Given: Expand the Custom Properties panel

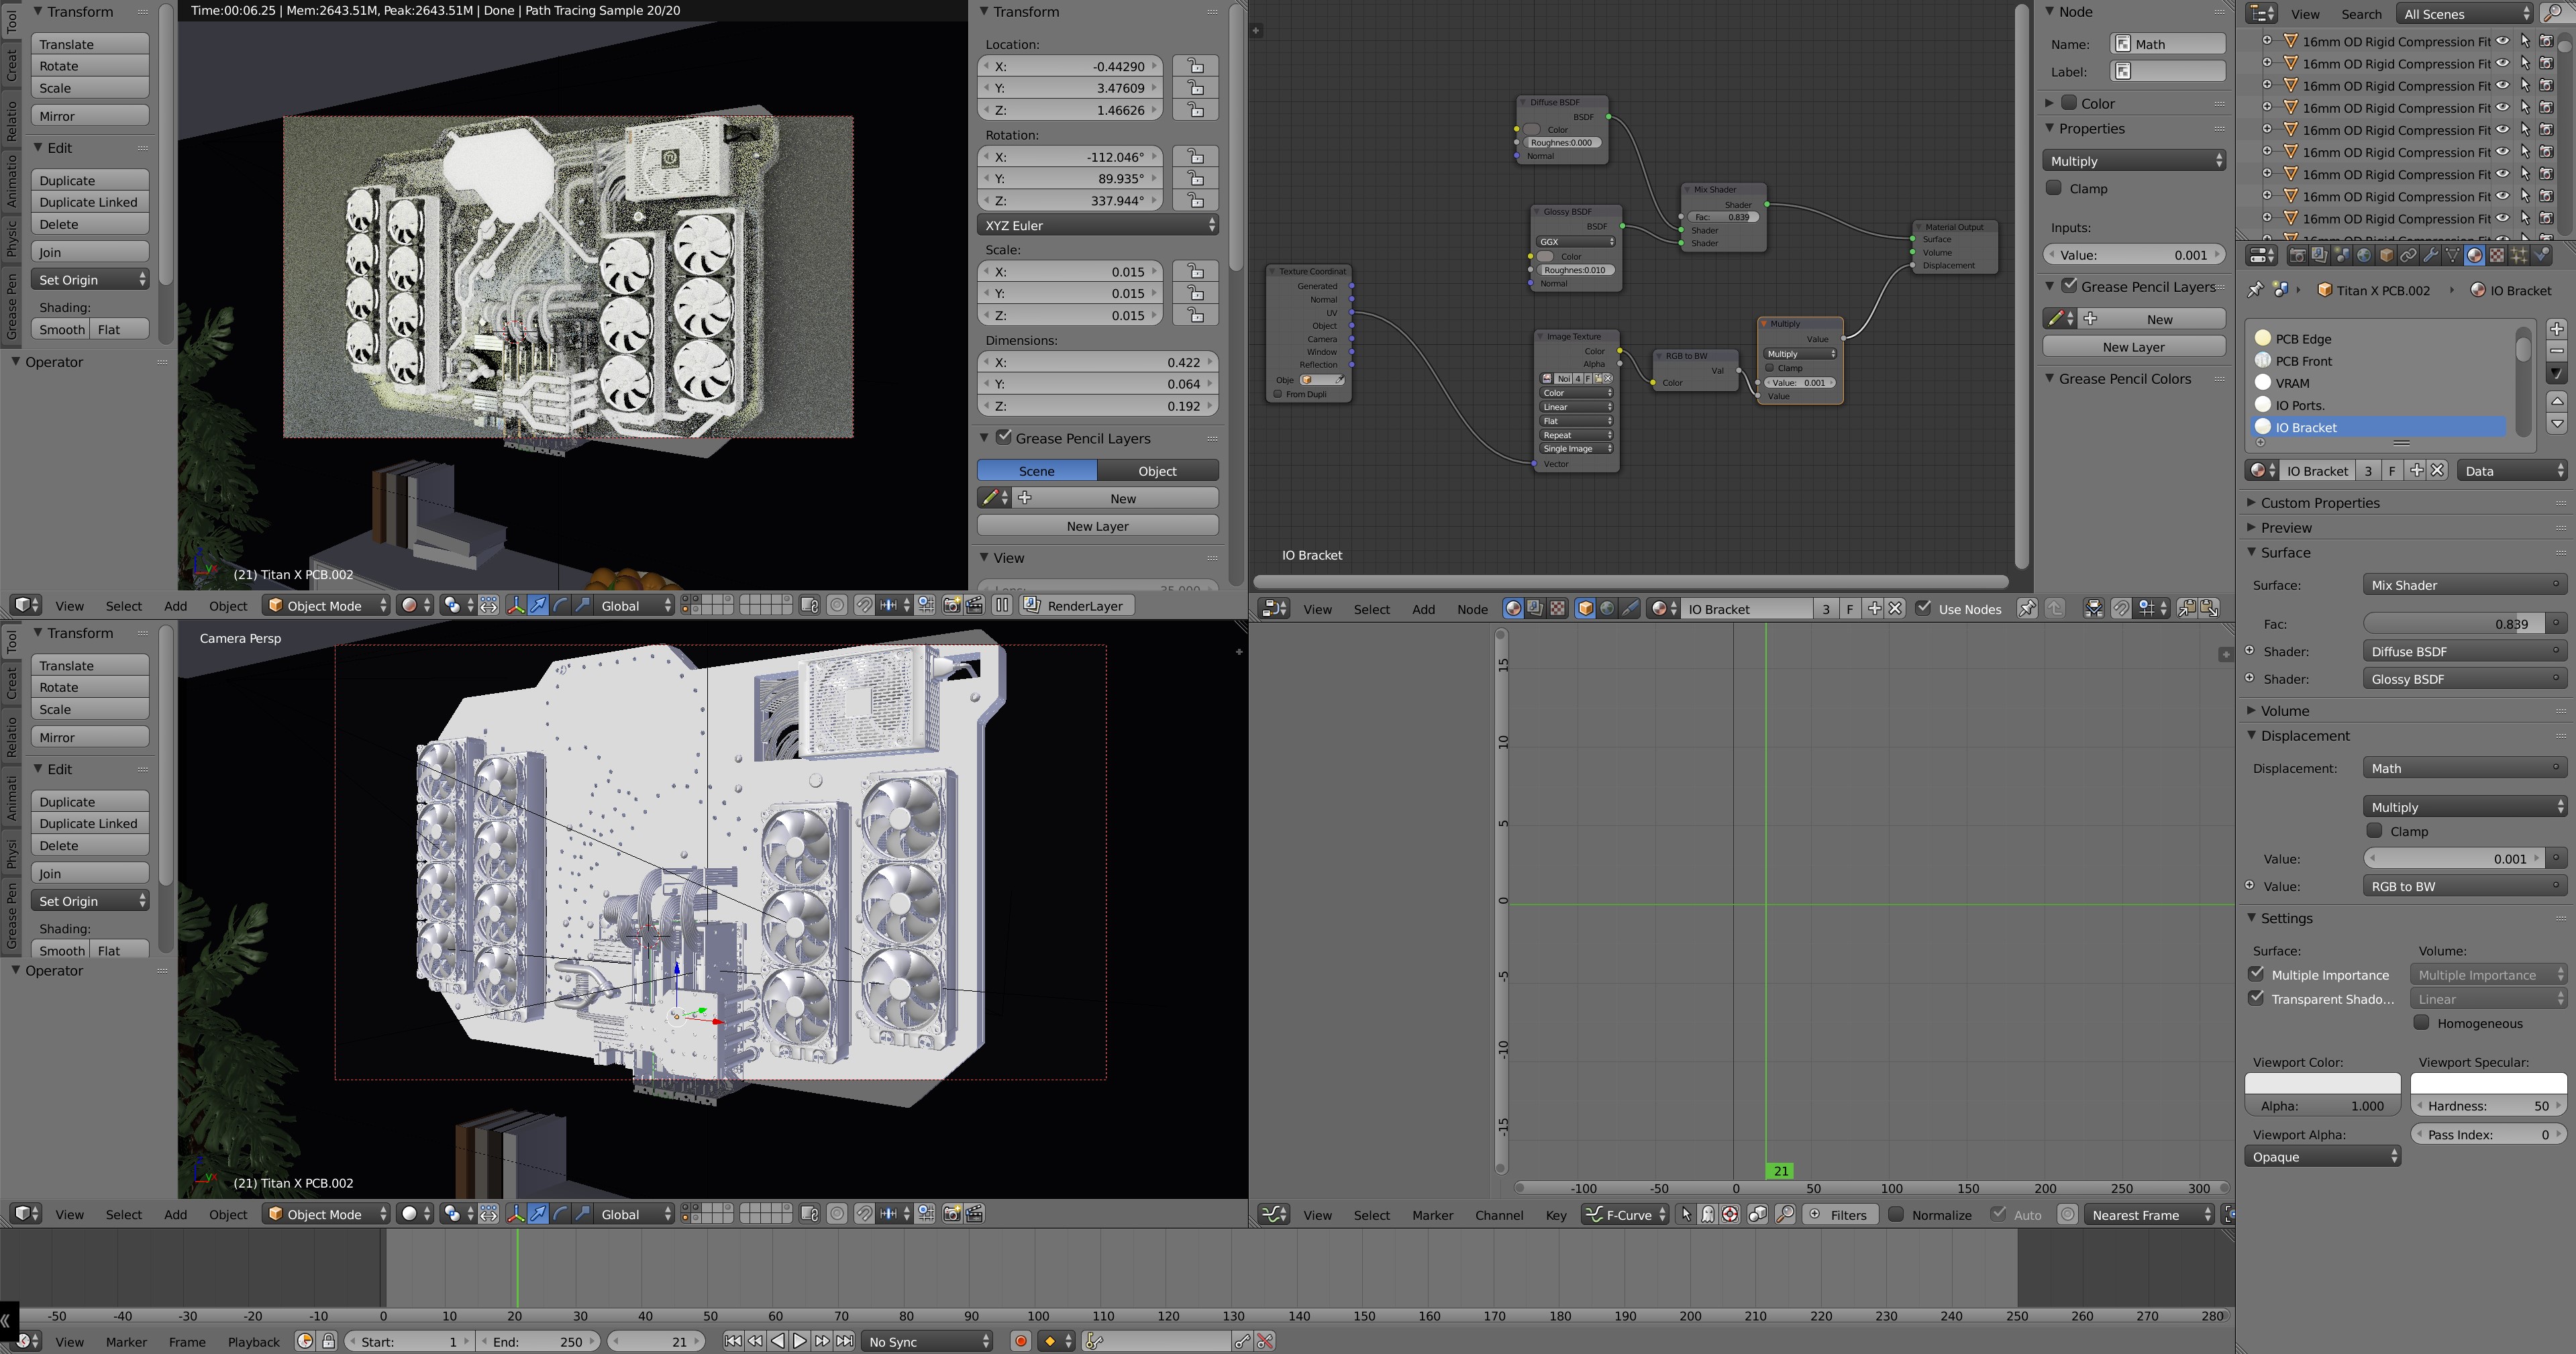Looking at the screenshot, I should 2319,503.
